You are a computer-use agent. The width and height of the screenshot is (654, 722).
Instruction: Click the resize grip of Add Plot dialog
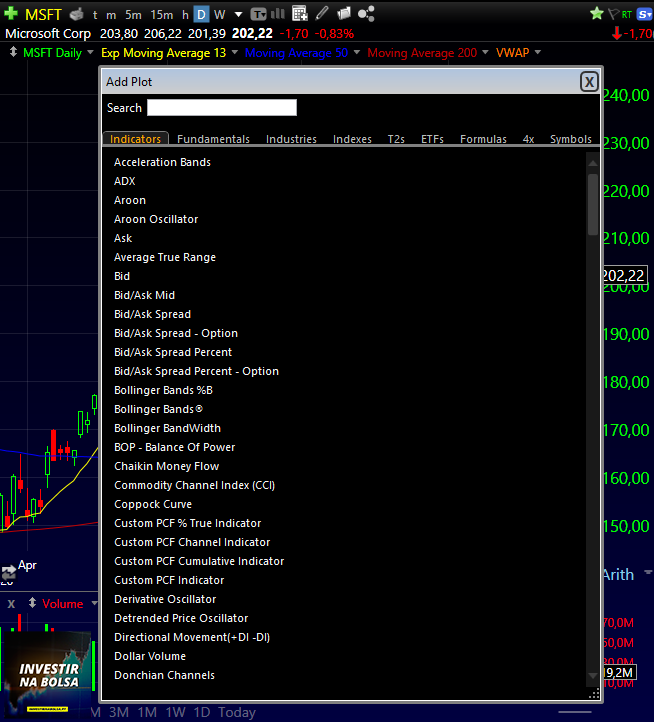pyautogui.click(x=594, y=694)
